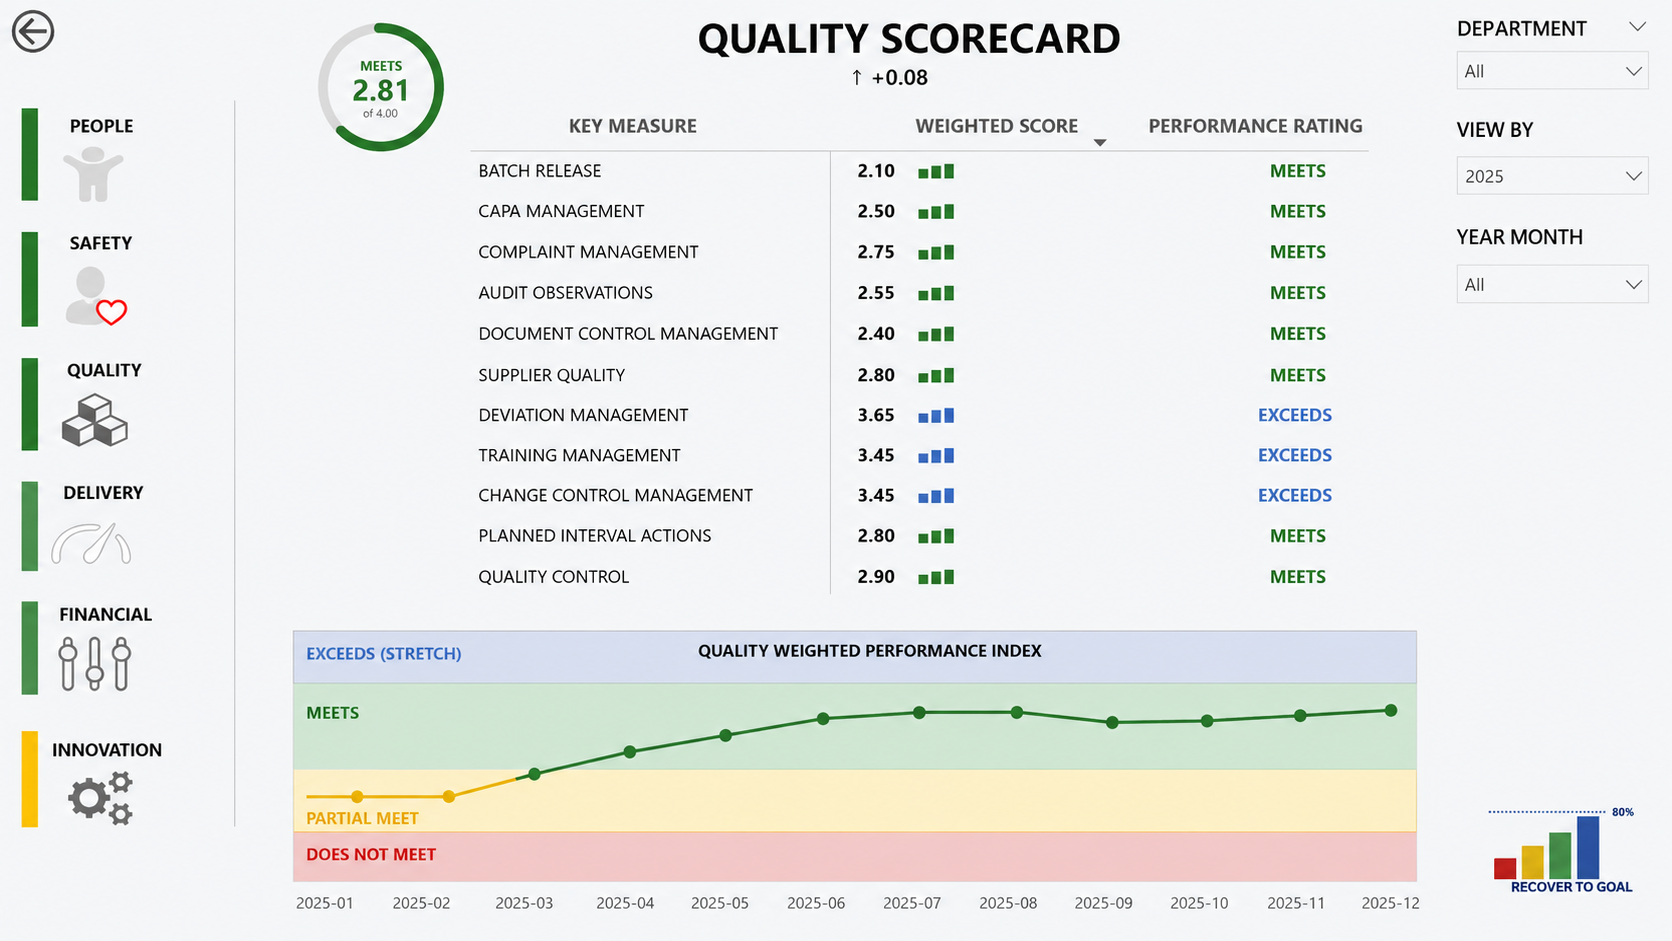
Task: Click Complaint Management score bars icon
Action: coord(936,253)
